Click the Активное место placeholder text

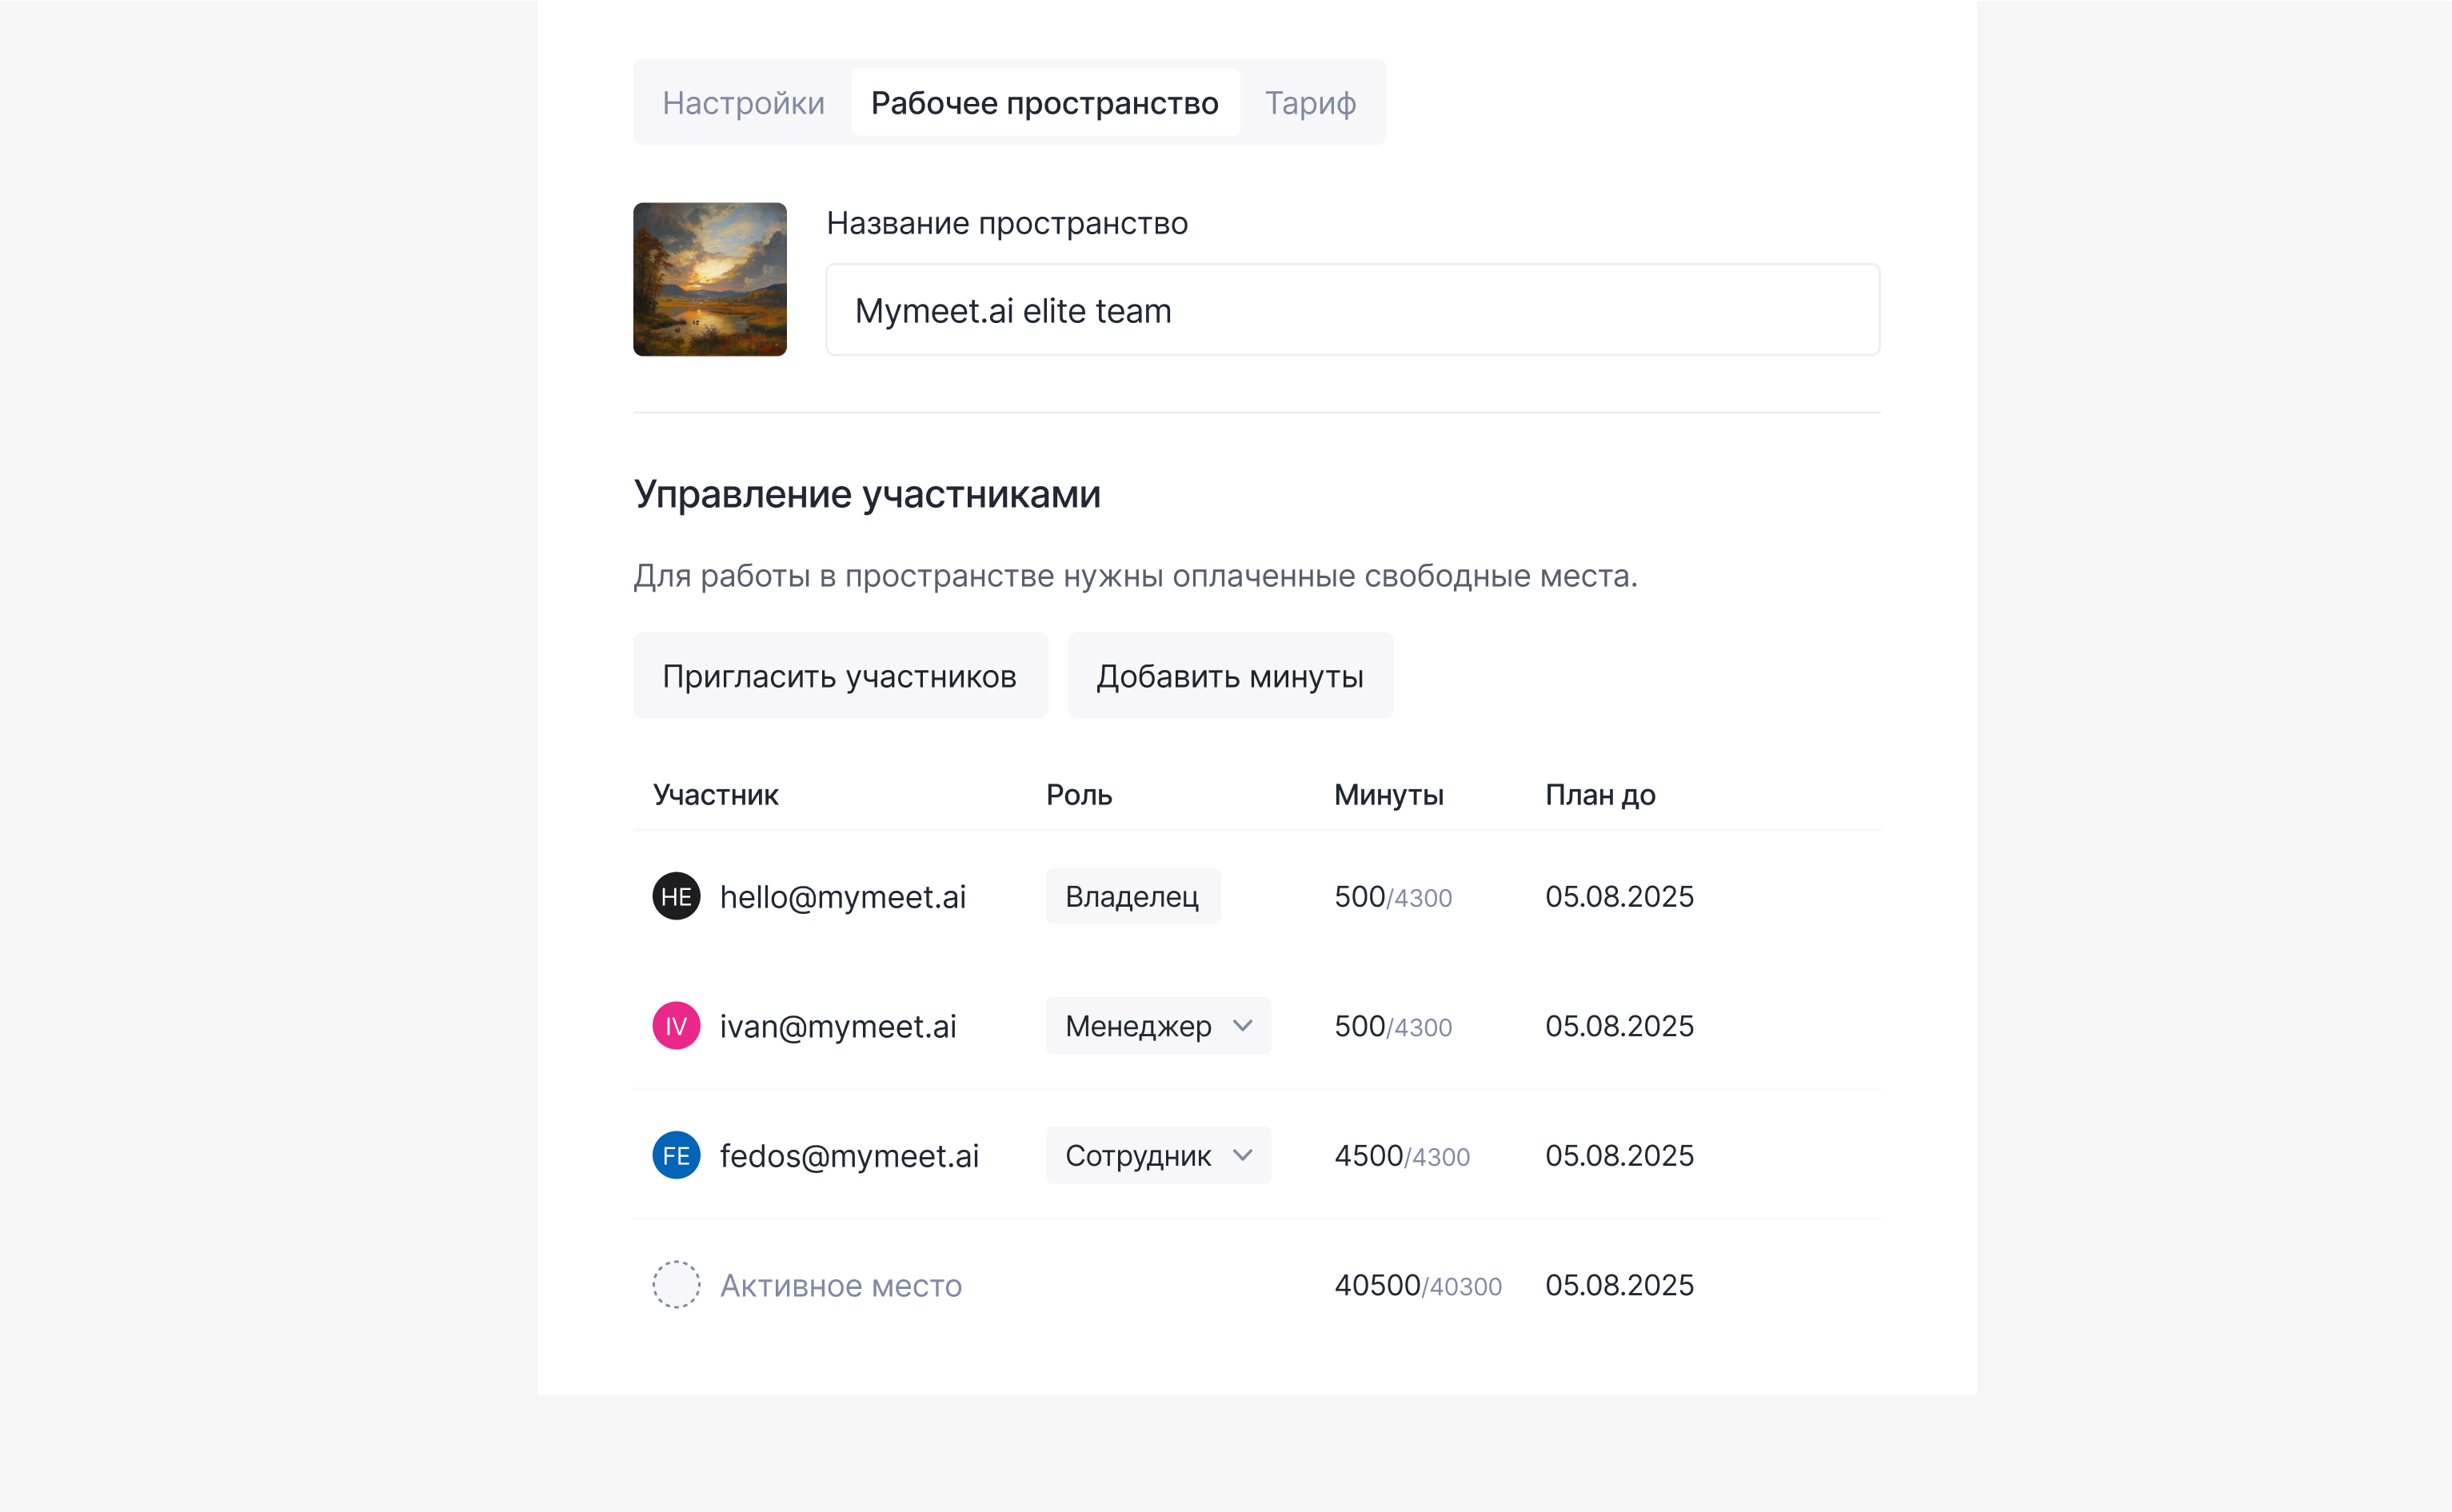tap(840, 1285)
